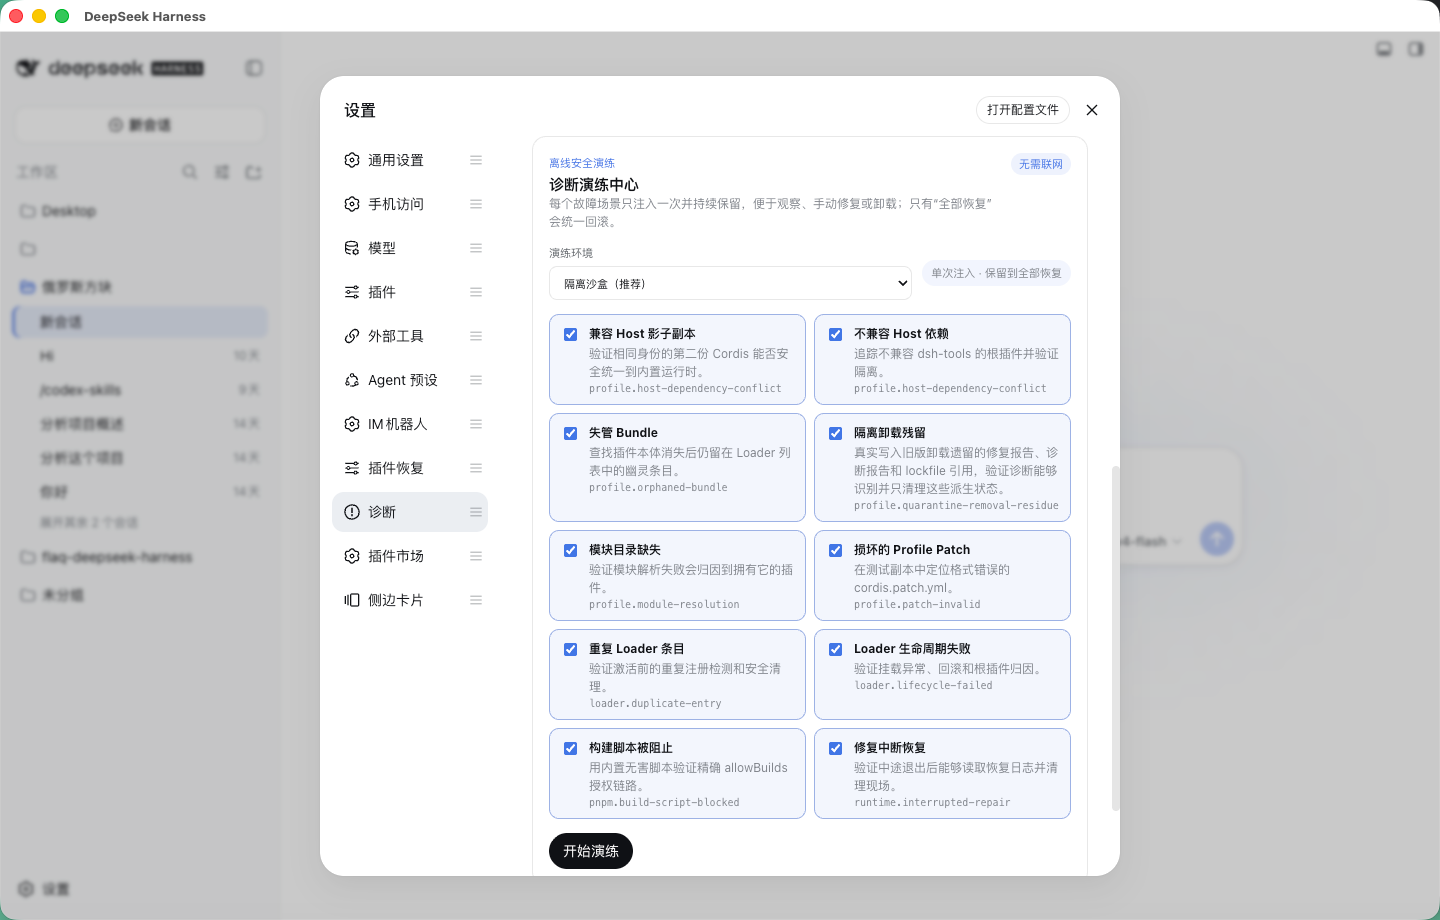Screen dimensions: 1440x920
Task: Click 离线安全演练 link text
Action: 582,163
